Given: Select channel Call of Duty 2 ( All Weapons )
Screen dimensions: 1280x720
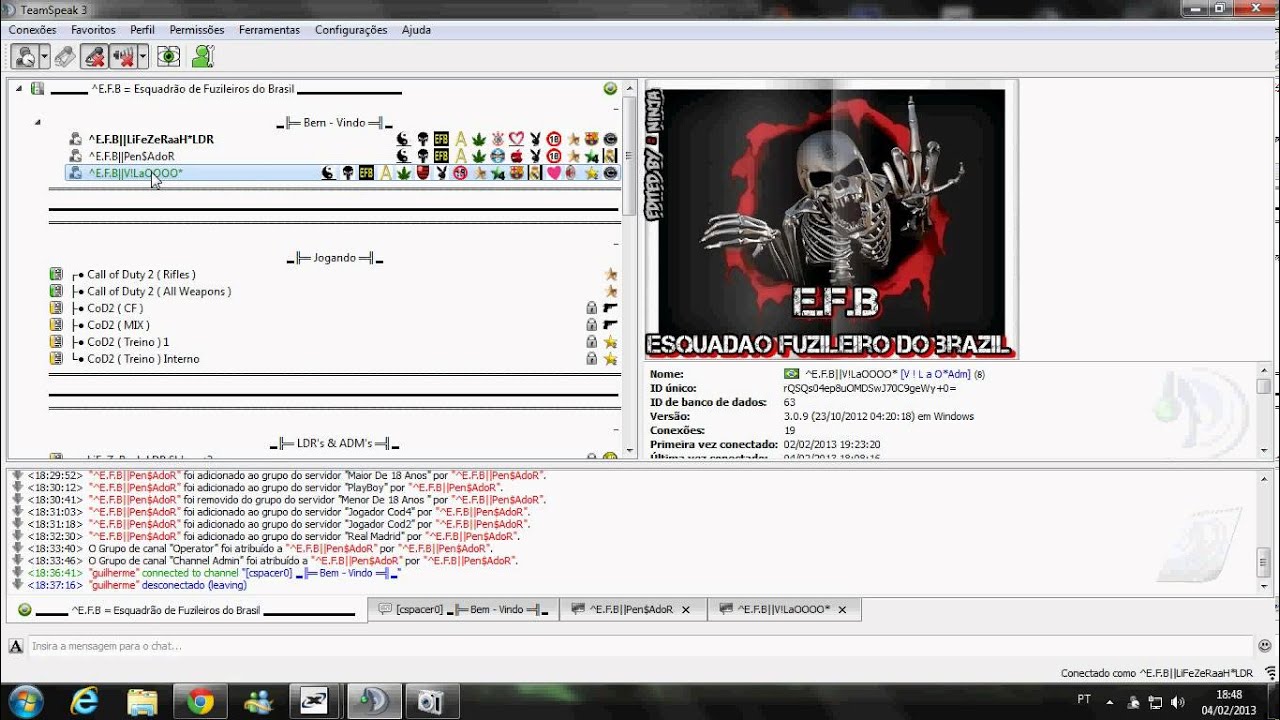Looking at the screenshot, I should pos(159,292).
